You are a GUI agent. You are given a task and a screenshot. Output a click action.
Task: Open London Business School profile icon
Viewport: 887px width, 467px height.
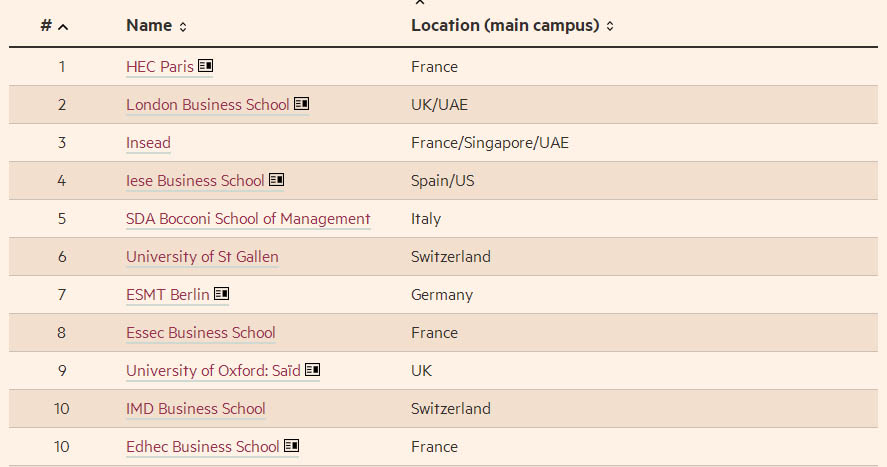302,103
